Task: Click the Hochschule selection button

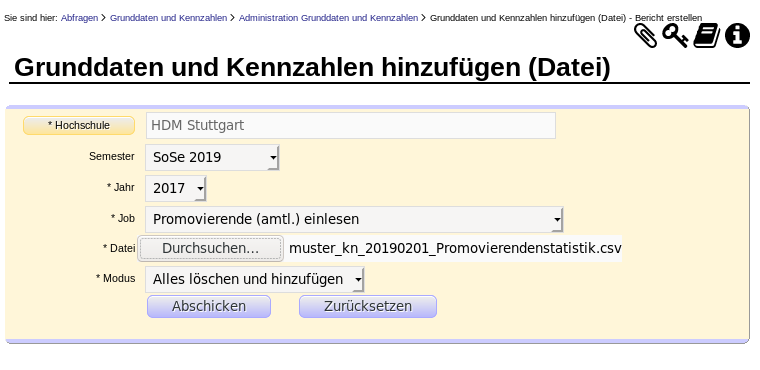Action: [x=79, y=126]
